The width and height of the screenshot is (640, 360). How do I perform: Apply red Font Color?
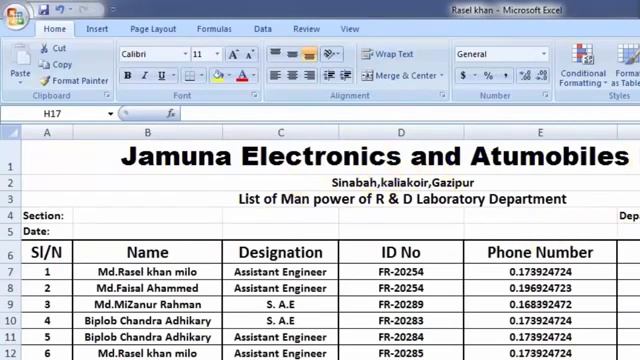[242, 76]
